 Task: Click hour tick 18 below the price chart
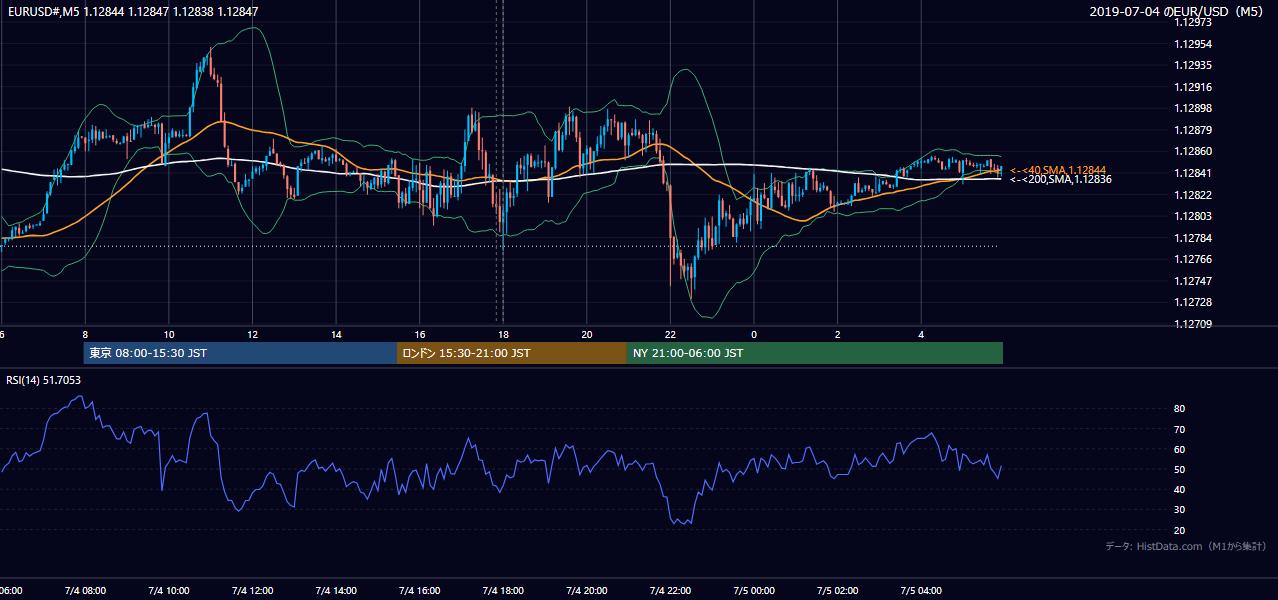click(504, 335)
